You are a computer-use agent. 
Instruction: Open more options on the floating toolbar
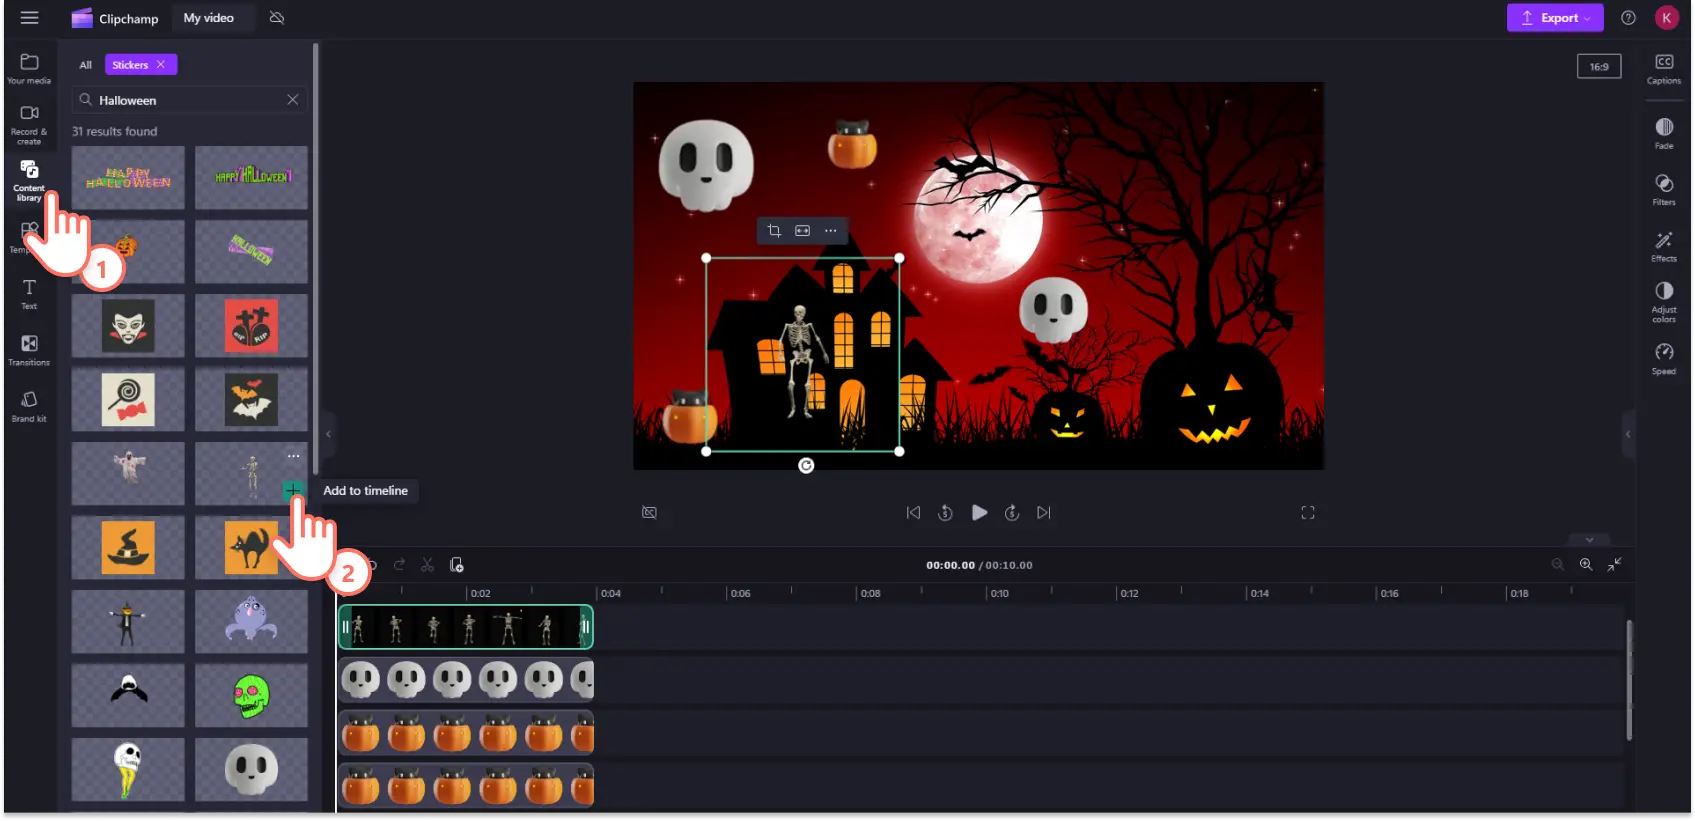click(830, 231)
